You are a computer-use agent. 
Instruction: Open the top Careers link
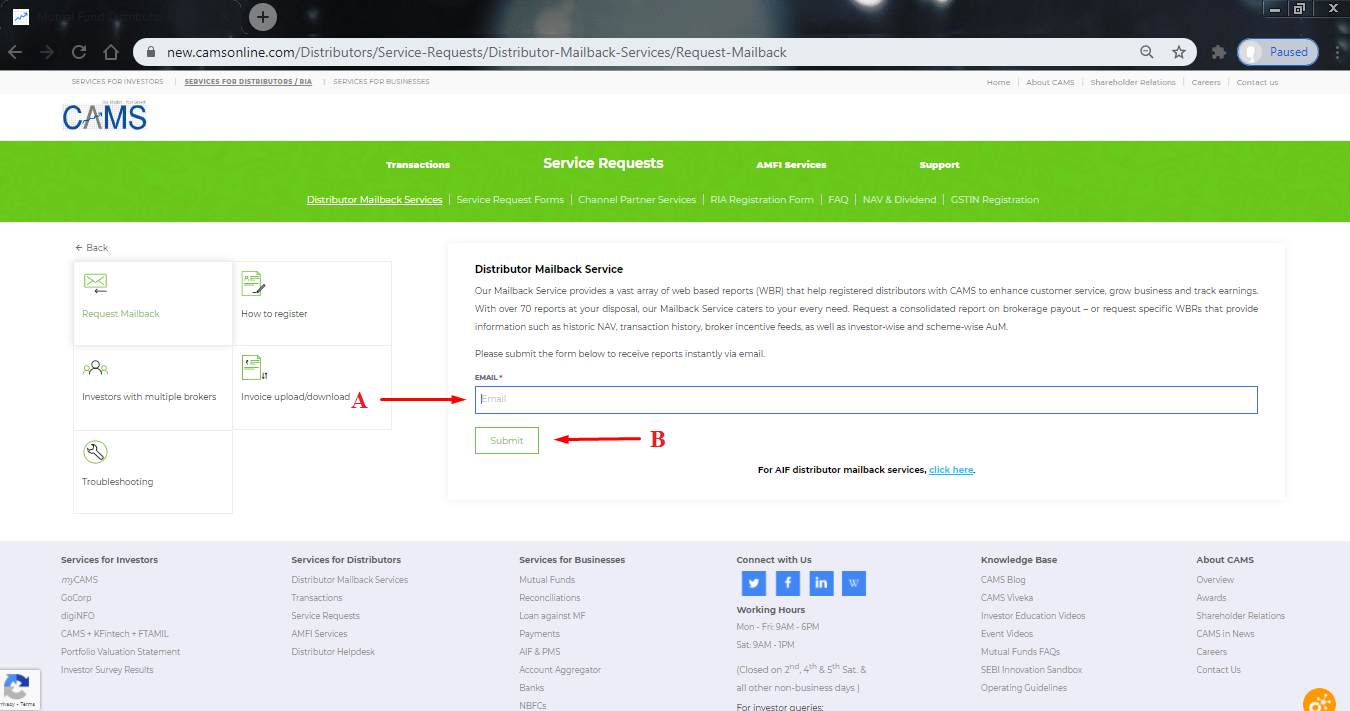(1206, 83)
